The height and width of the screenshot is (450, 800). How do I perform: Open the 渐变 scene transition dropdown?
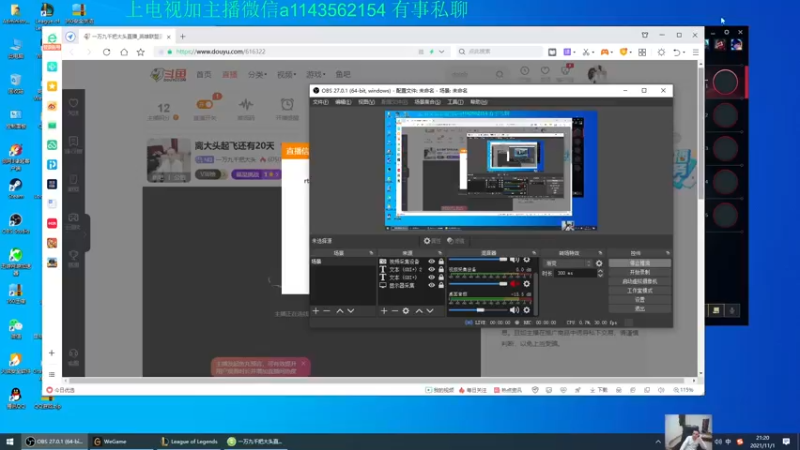point(568,263)
